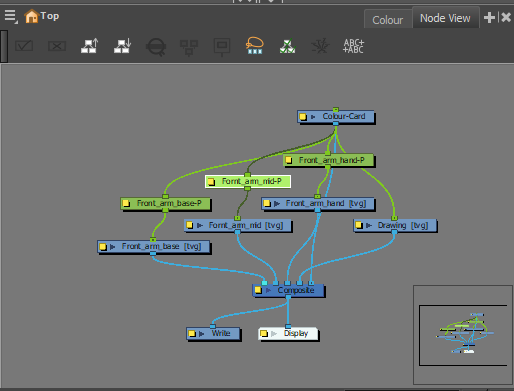Click Composite node output port
This screenshot has height=391, width=514.
(288, 297)
